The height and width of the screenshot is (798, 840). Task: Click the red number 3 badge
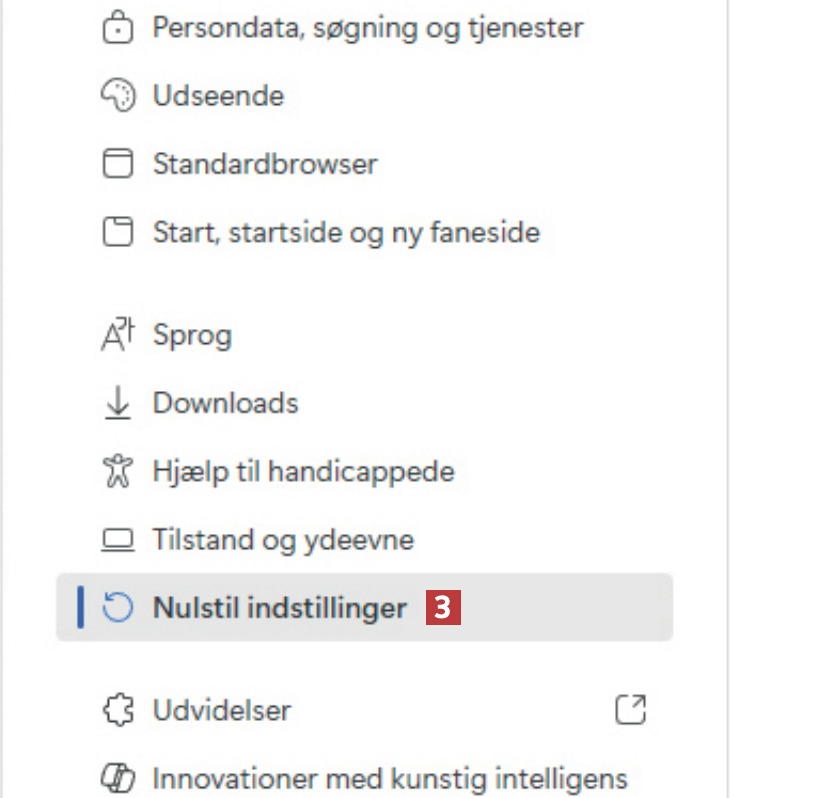pyautogui.click(x=444, y=607)
